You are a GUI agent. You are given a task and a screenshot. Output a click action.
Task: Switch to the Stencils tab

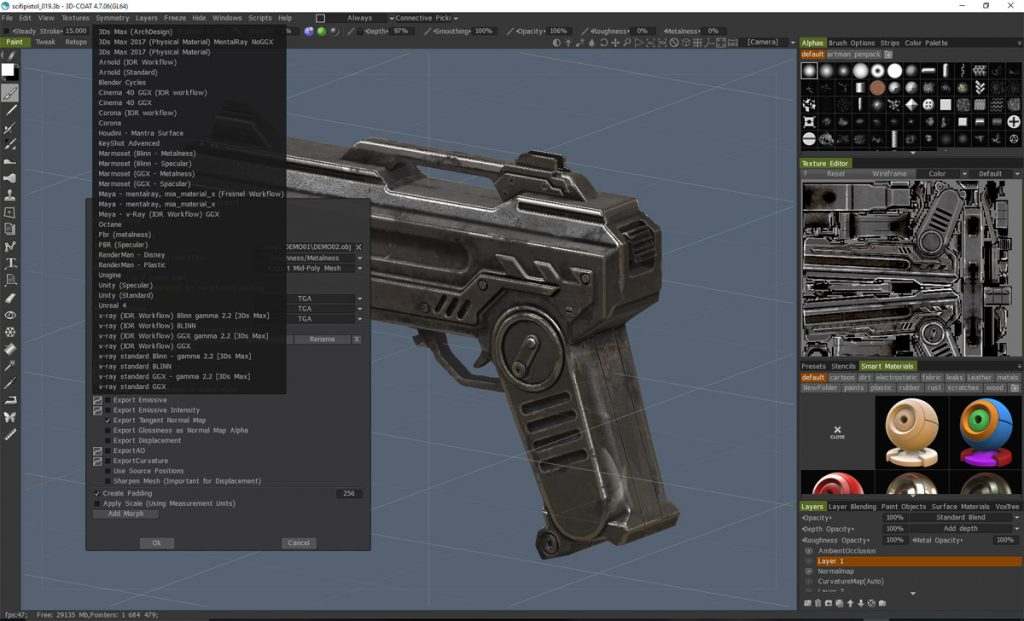tap(843, 366)
